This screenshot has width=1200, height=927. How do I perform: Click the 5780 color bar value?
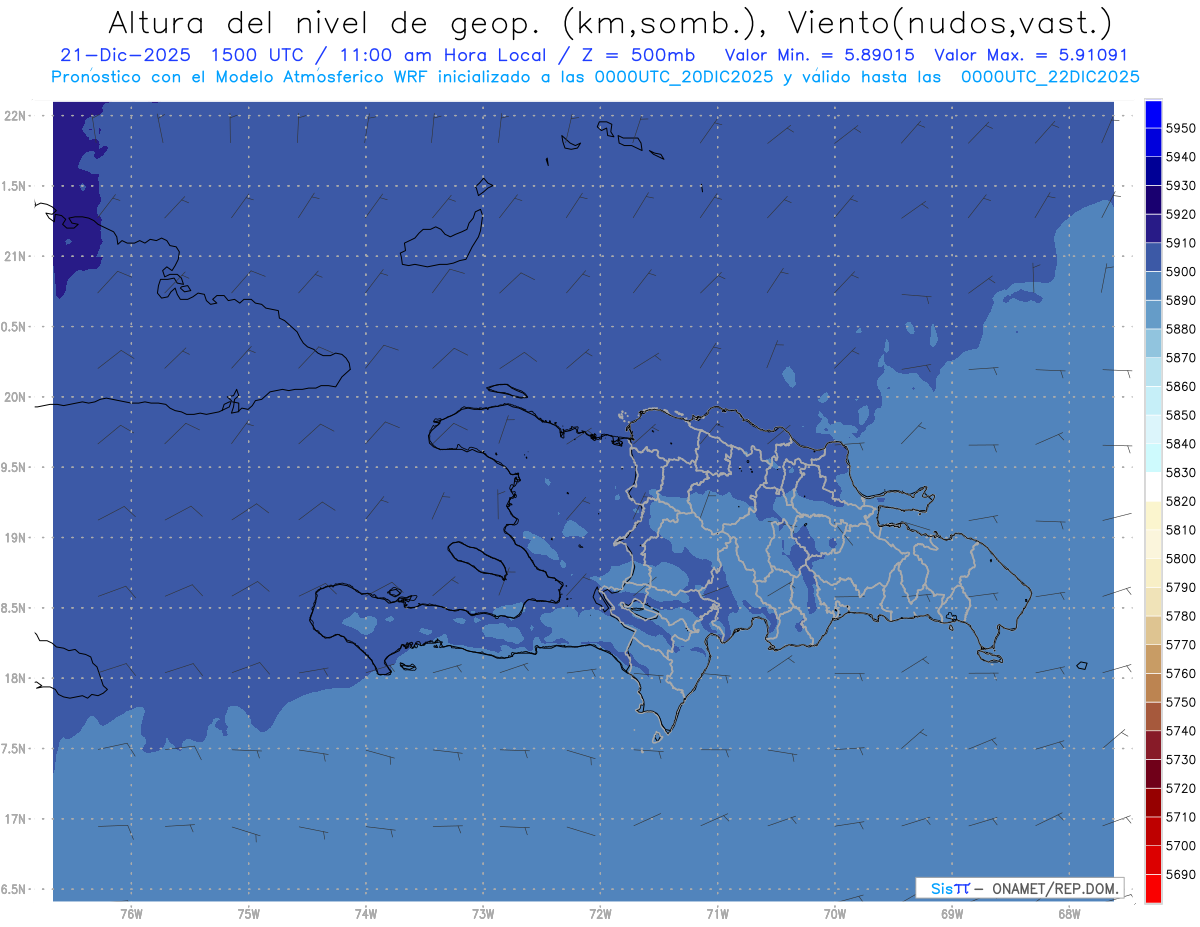pyautogui.click(x=1180, y=616)
